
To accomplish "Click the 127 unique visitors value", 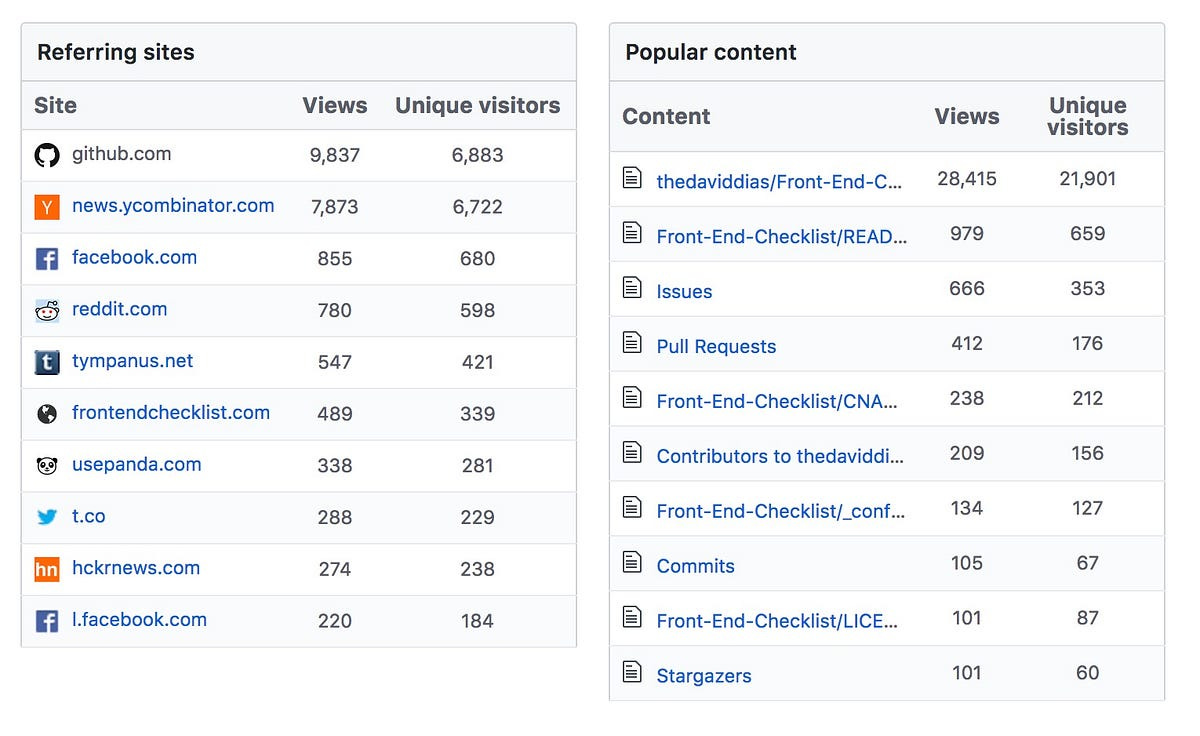I will coord(1088,508).
